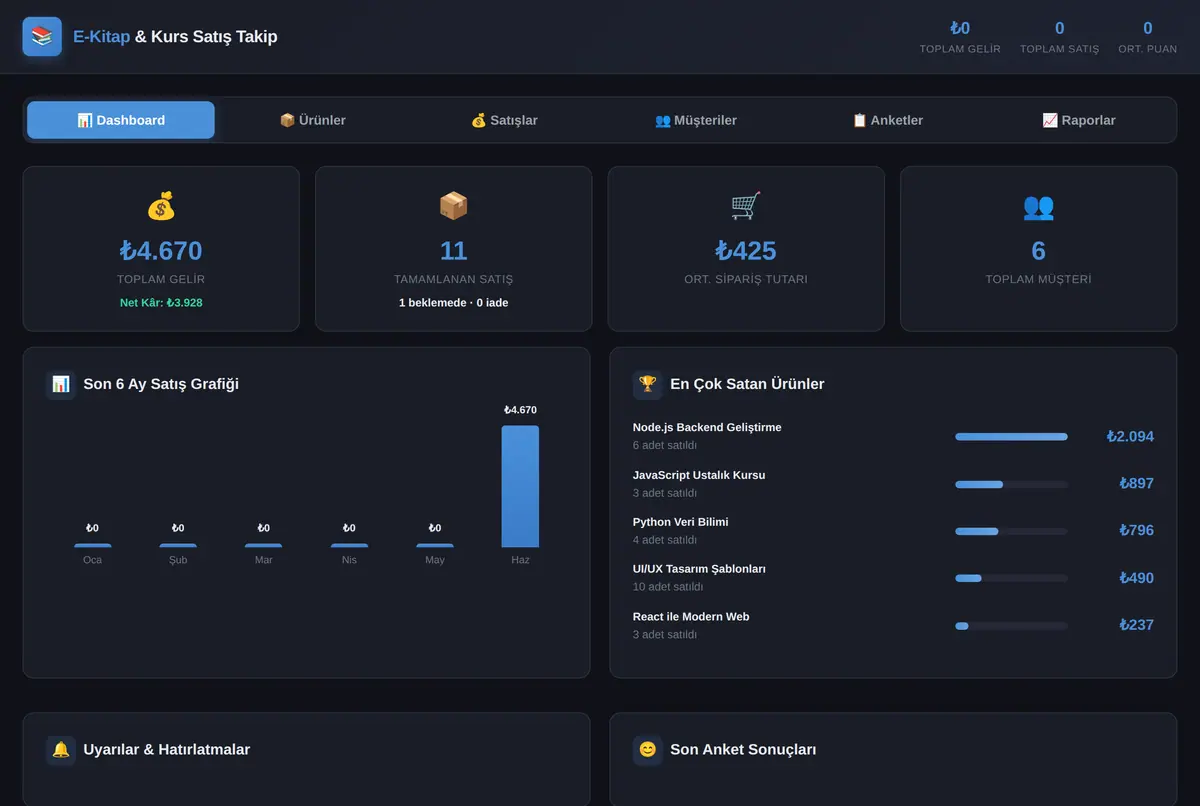Select the active Dashboard tab
The width and height of the screenshot is (1200, 806).
[121, 120]
